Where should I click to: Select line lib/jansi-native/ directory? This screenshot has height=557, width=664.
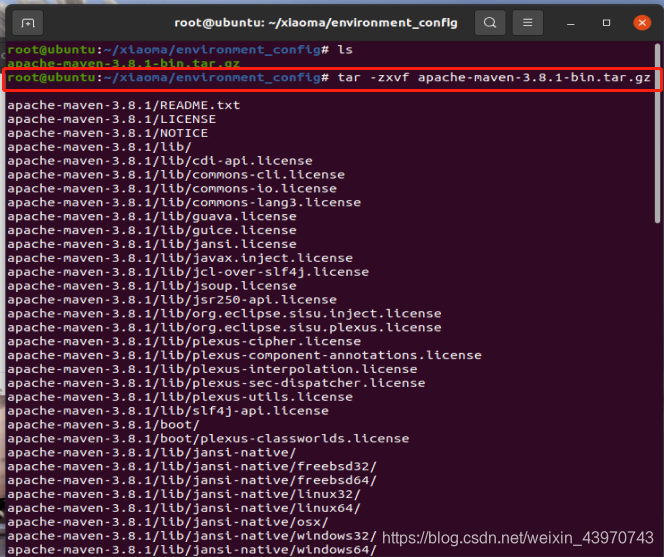pos(152,453)
